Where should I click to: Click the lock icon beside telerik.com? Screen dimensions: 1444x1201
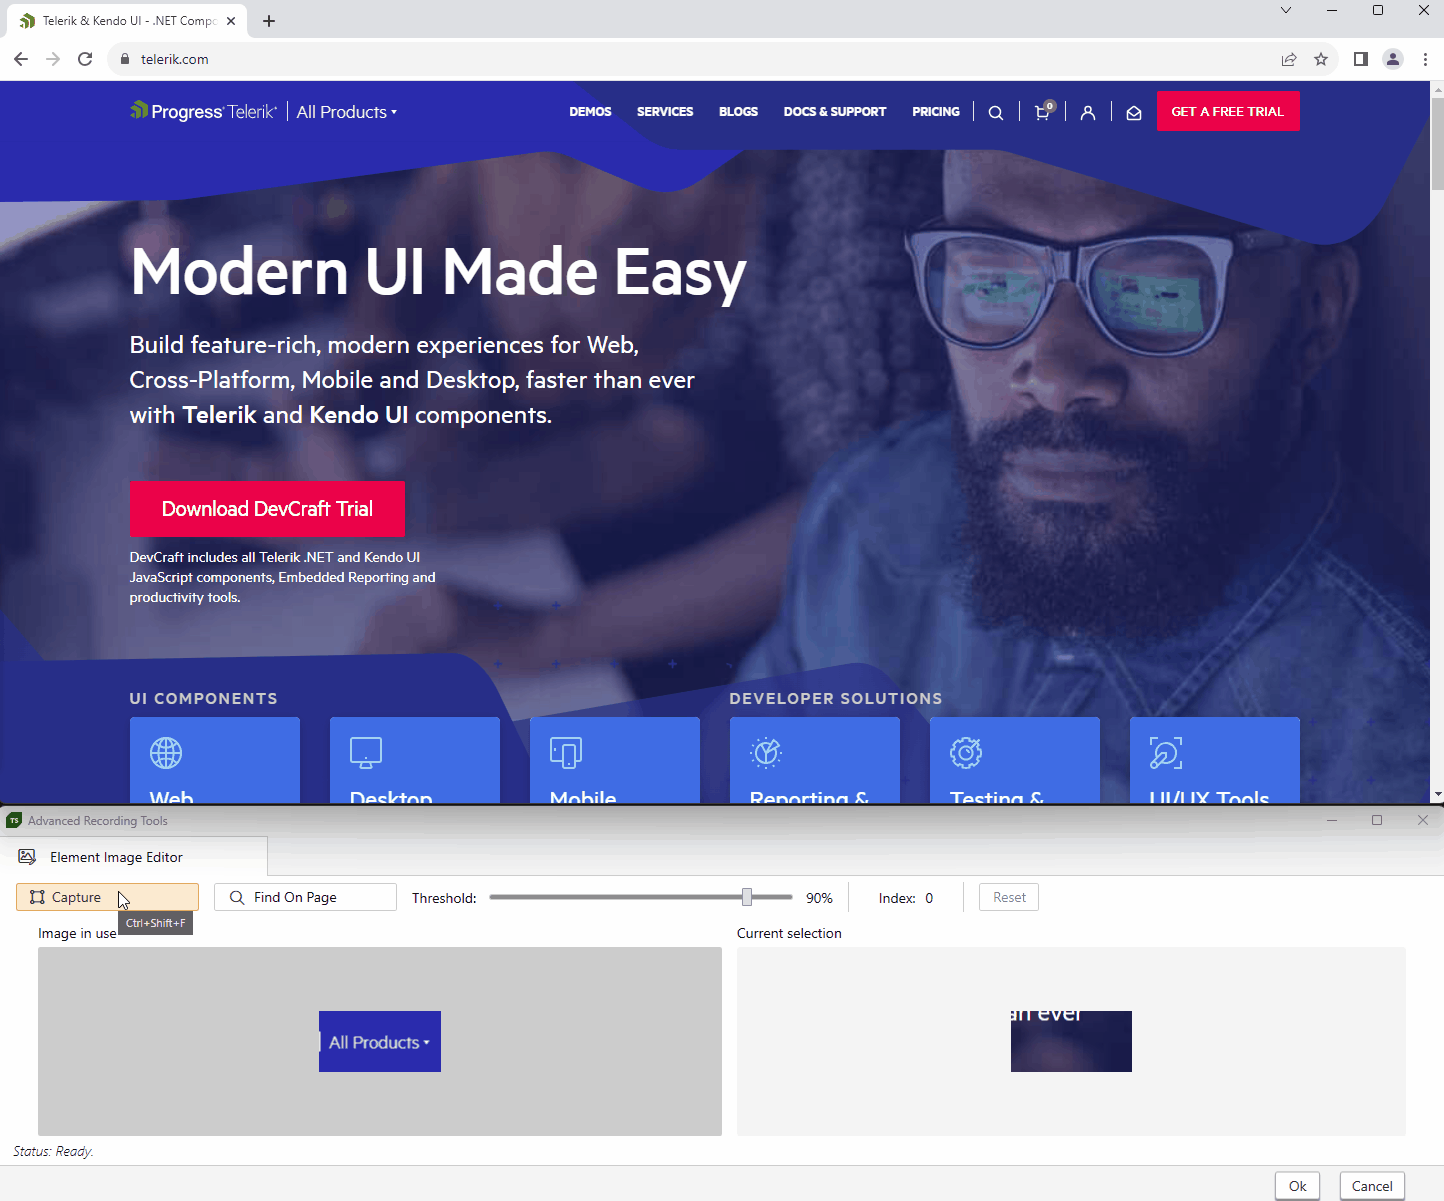click(125, 59)
